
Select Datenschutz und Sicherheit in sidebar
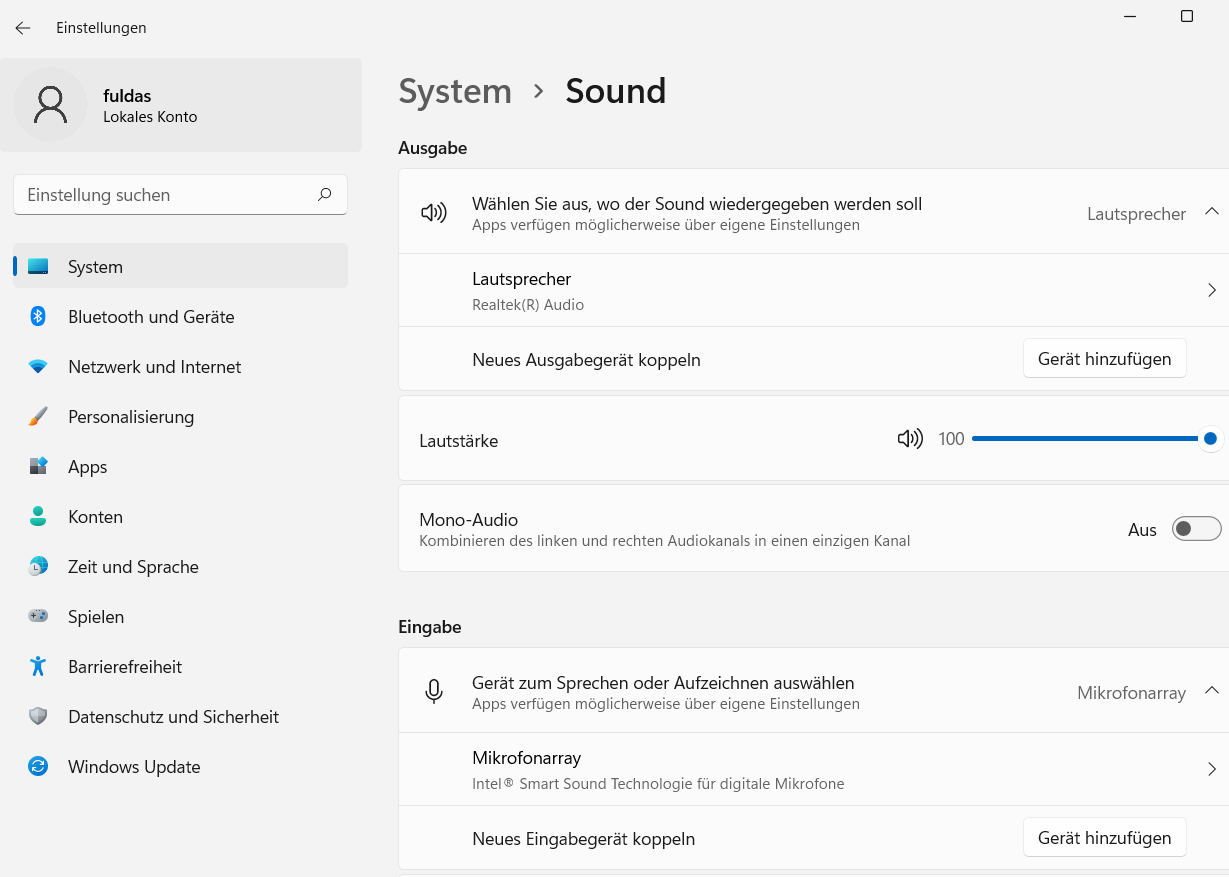click(x=173, y=717)
